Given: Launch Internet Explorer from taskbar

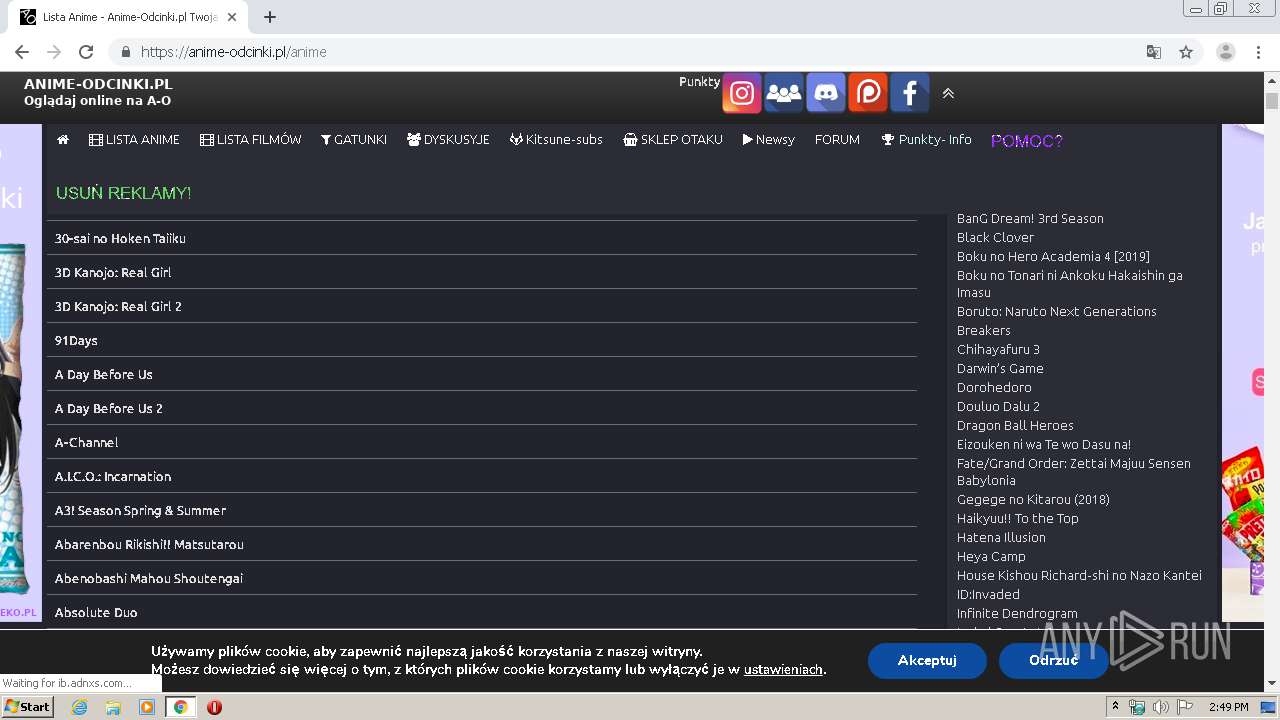Looking at the screenshot, I should [79, 707].
